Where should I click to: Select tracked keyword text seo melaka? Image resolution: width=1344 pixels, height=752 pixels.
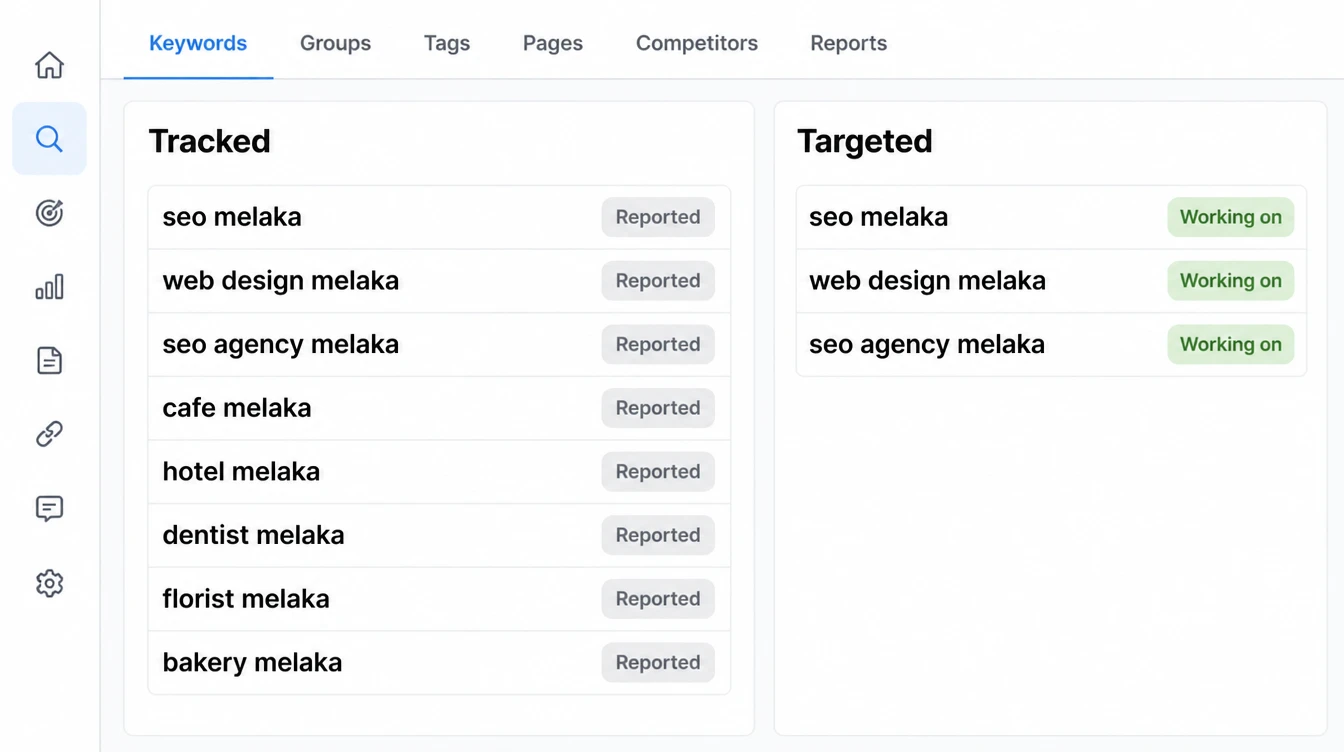pos(232,217)
